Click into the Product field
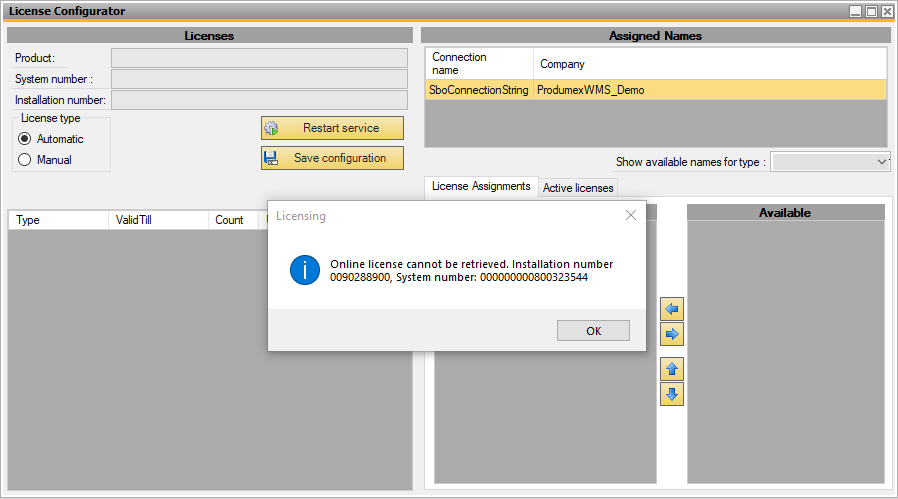The image size is (898, 499). [x=259, y=58]
